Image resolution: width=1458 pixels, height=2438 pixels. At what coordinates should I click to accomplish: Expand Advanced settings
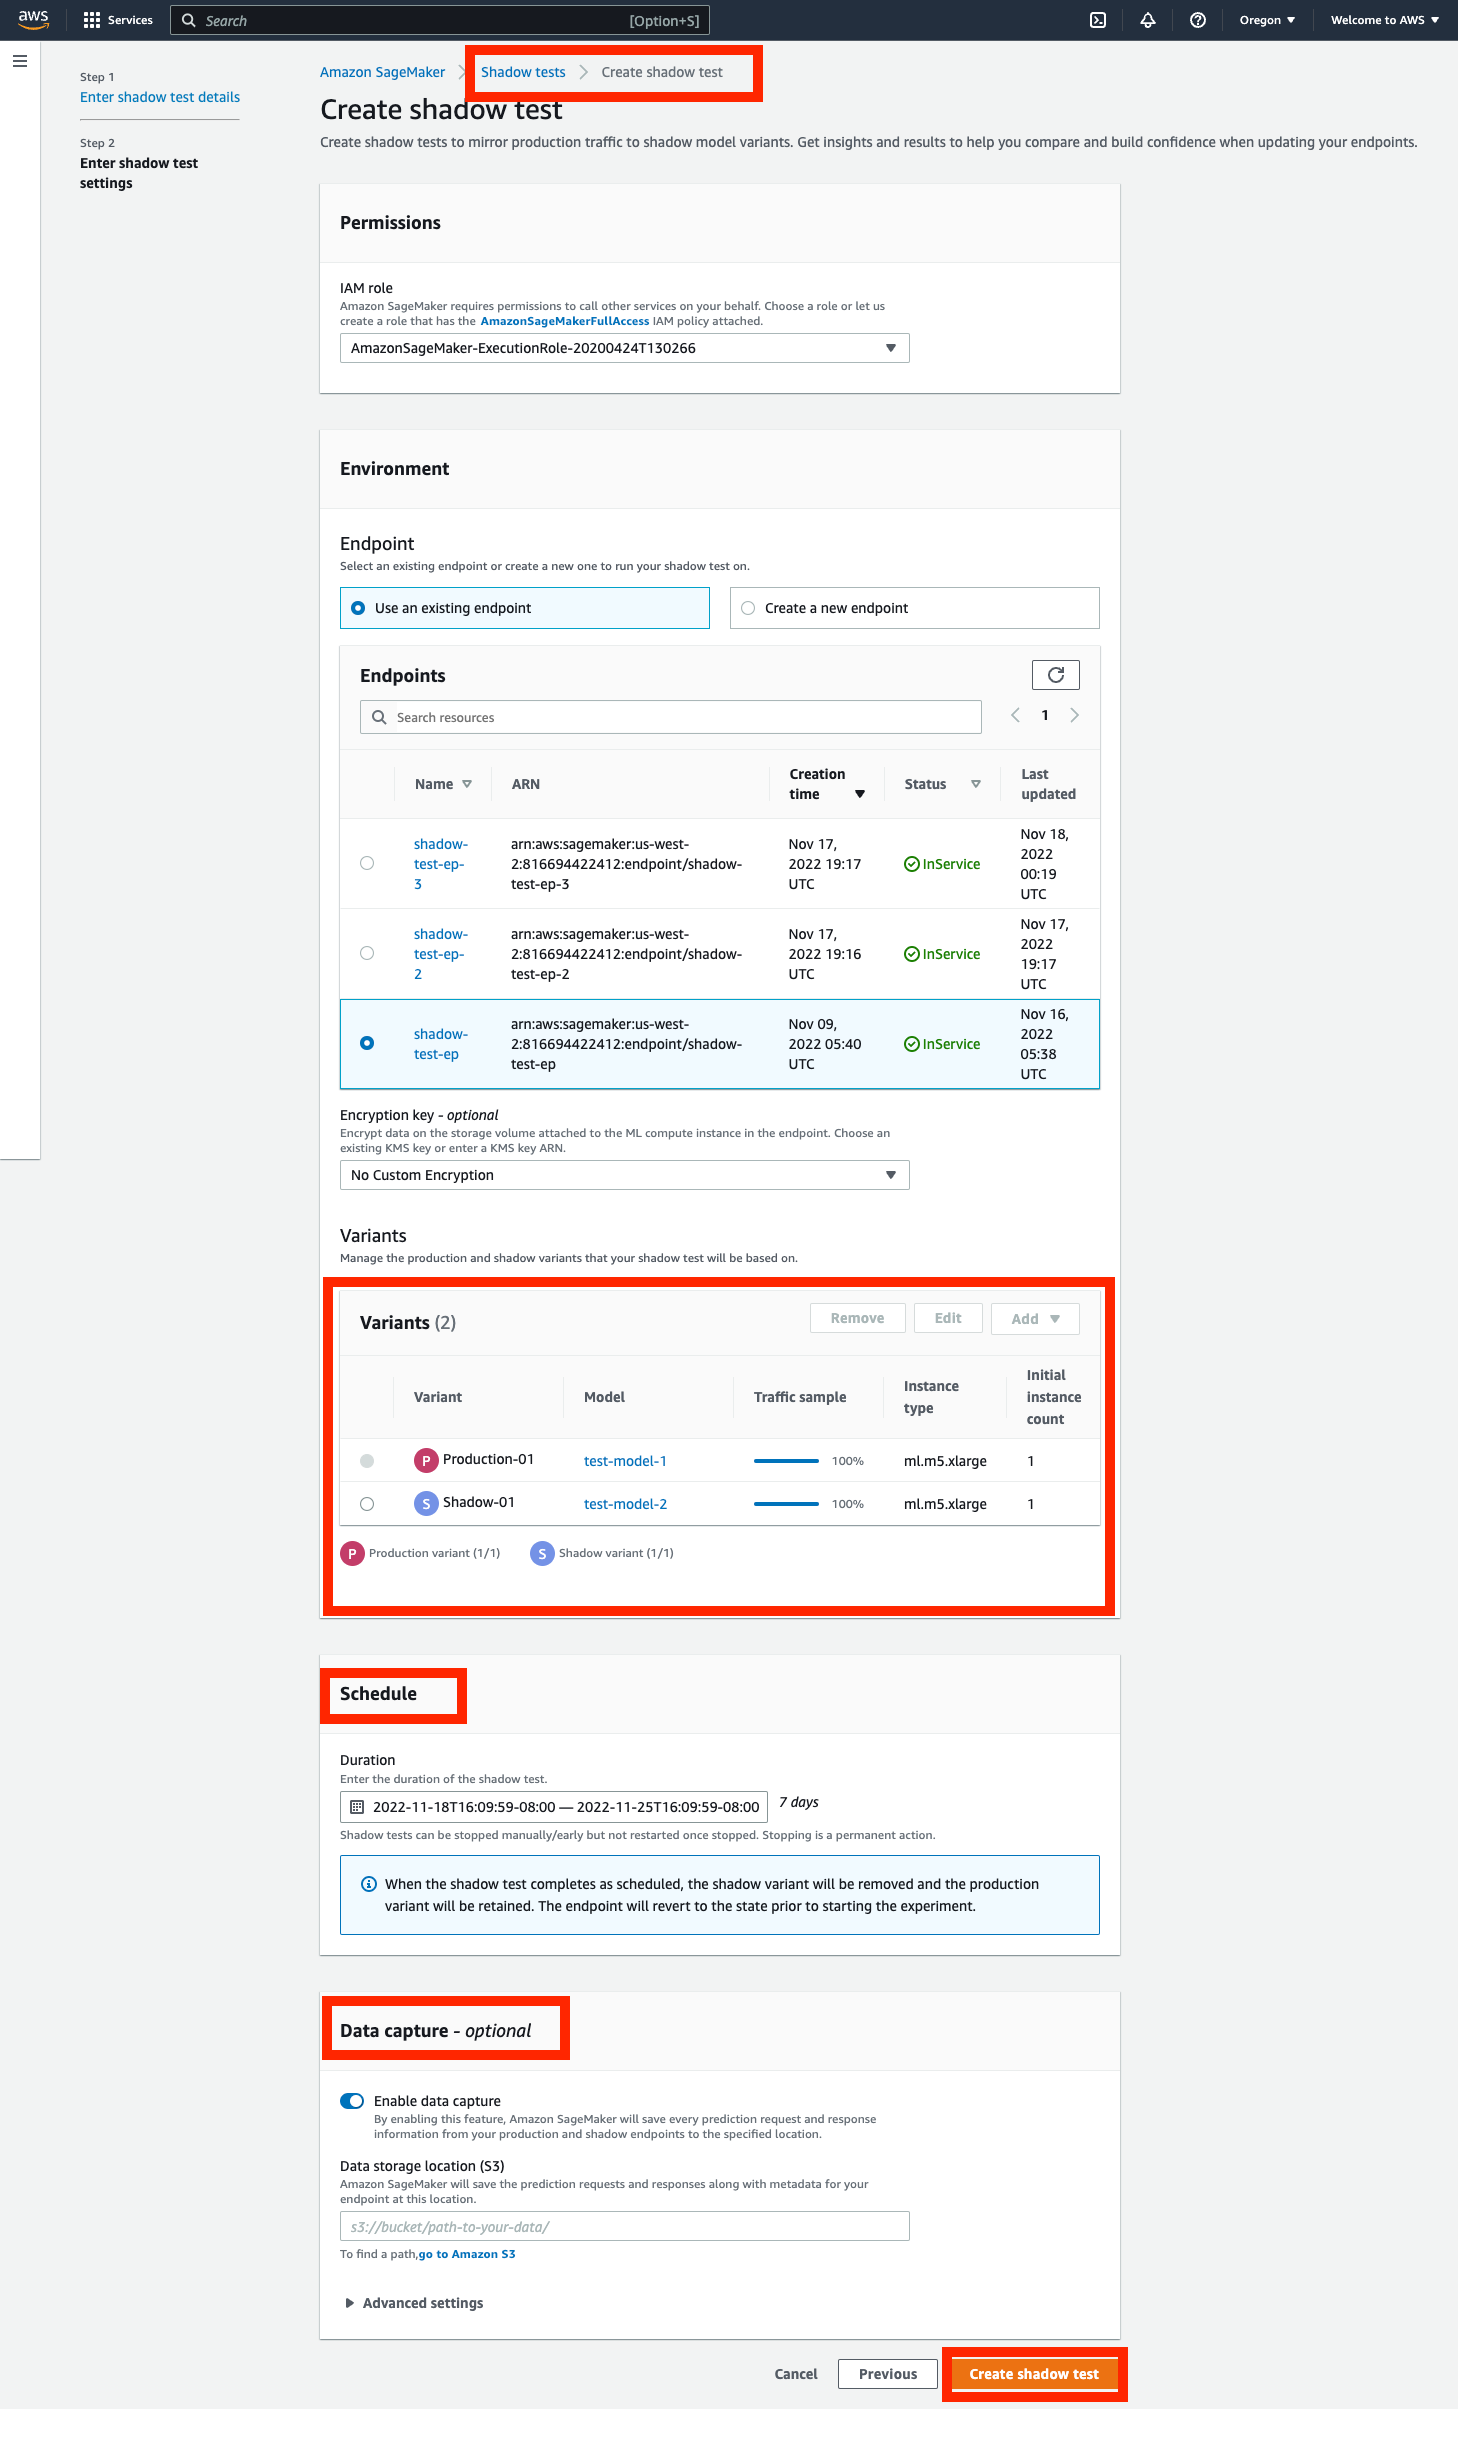(x=414, y=2303)
